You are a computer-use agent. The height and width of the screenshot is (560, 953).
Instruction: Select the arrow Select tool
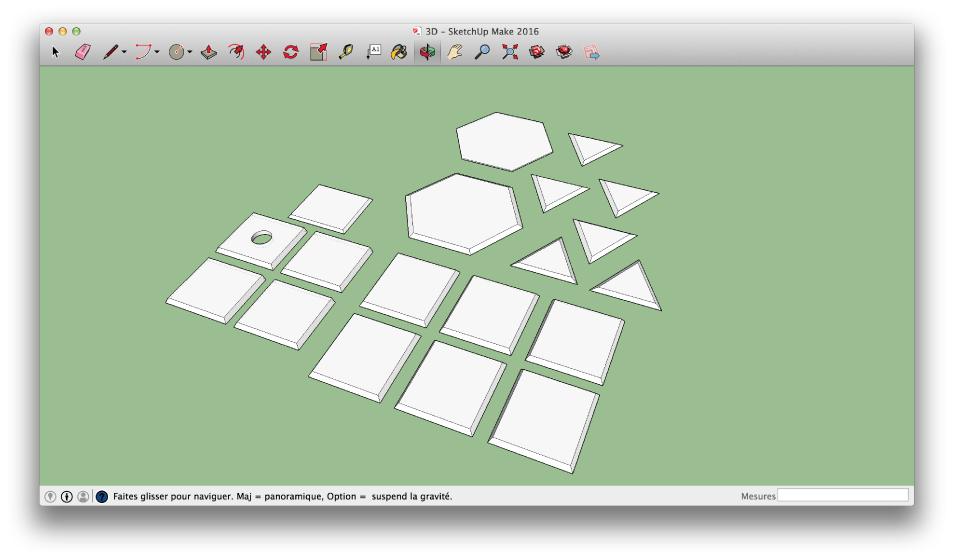(x=56, y=52)
